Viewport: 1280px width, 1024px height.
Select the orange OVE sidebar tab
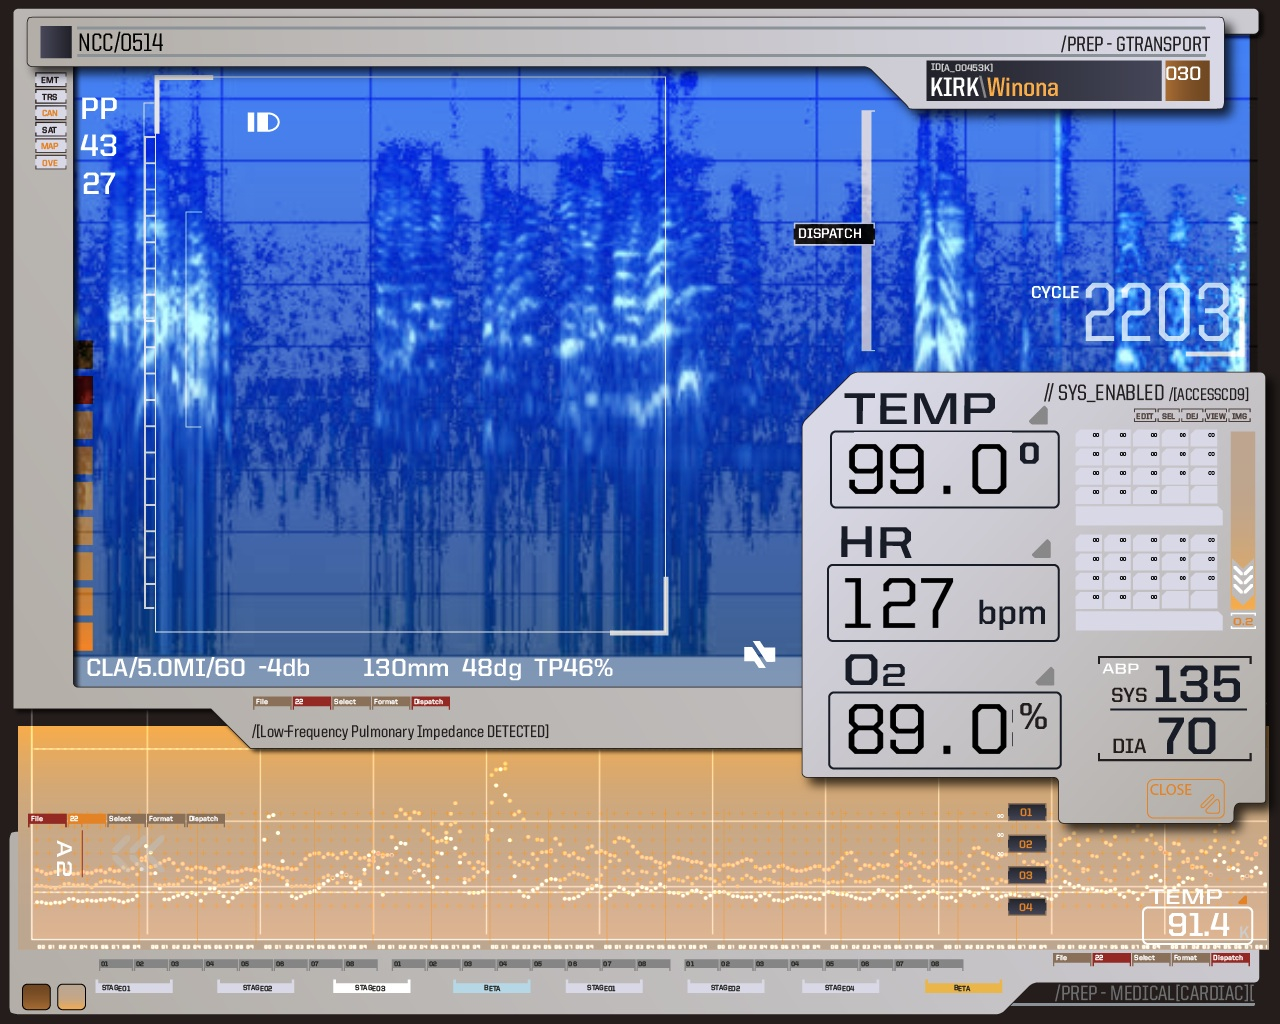50,163
